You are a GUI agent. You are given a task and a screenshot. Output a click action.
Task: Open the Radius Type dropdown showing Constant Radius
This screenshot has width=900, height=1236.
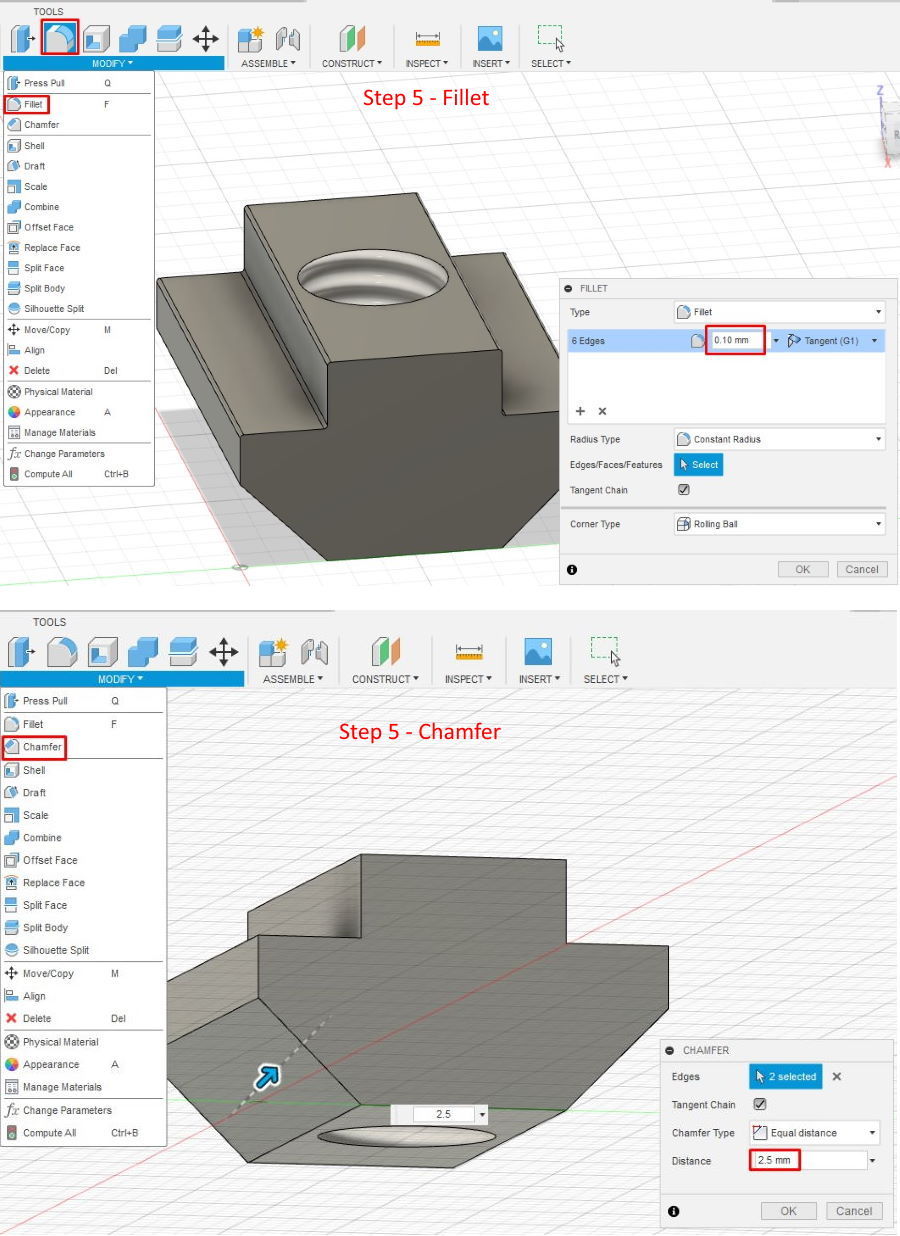point(779,438)
